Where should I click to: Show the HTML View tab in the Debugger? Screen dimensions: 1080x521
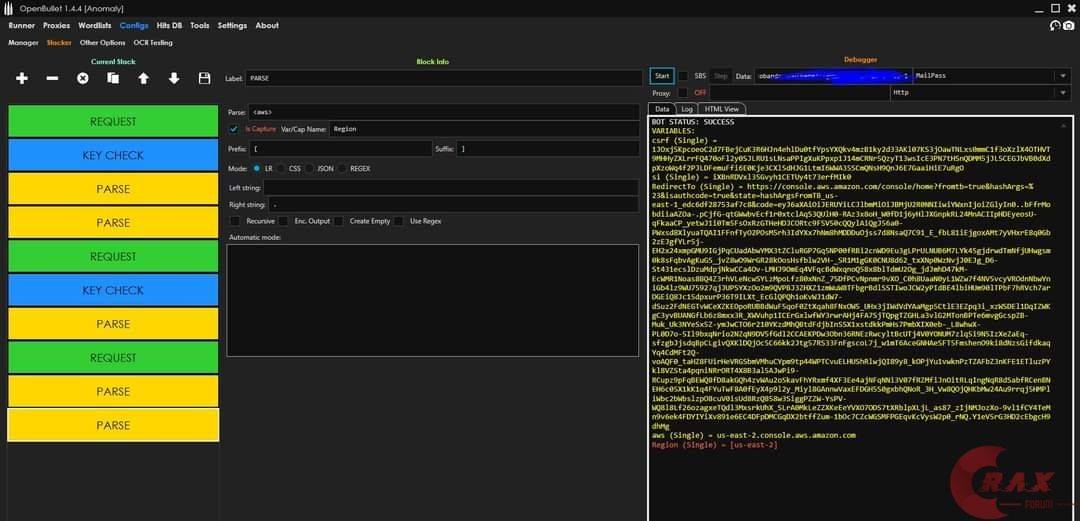coord(722,109)
